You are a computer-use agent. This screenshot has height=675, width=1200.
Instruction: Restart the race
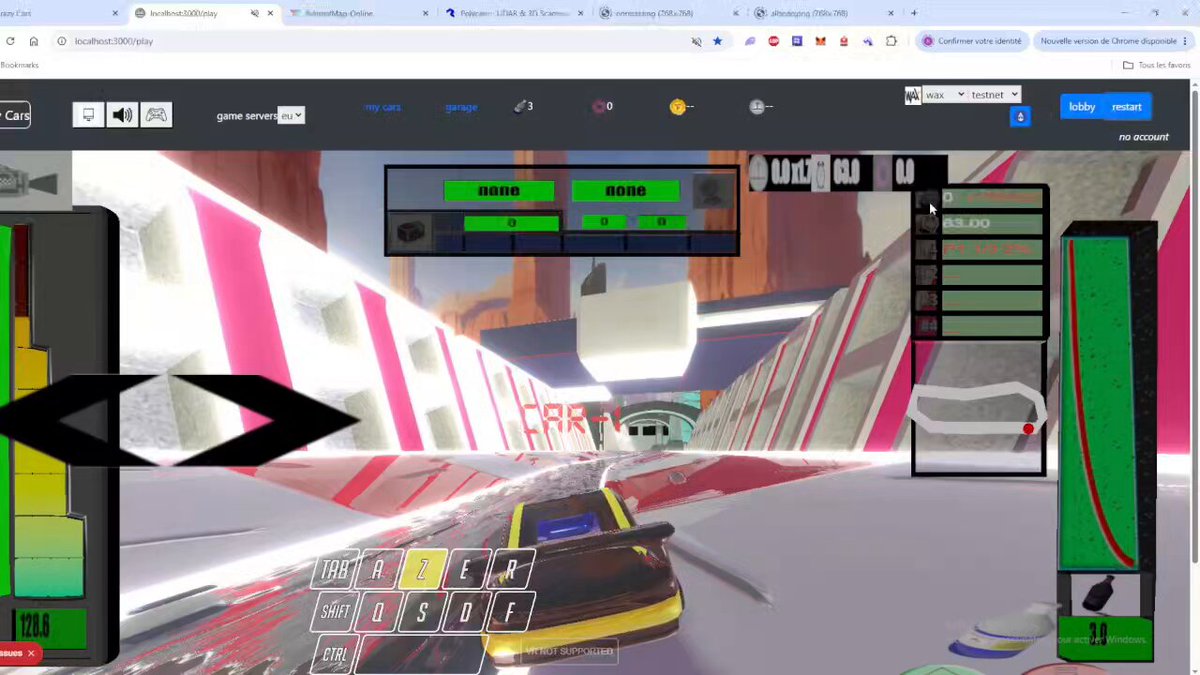pos(1126,107)
